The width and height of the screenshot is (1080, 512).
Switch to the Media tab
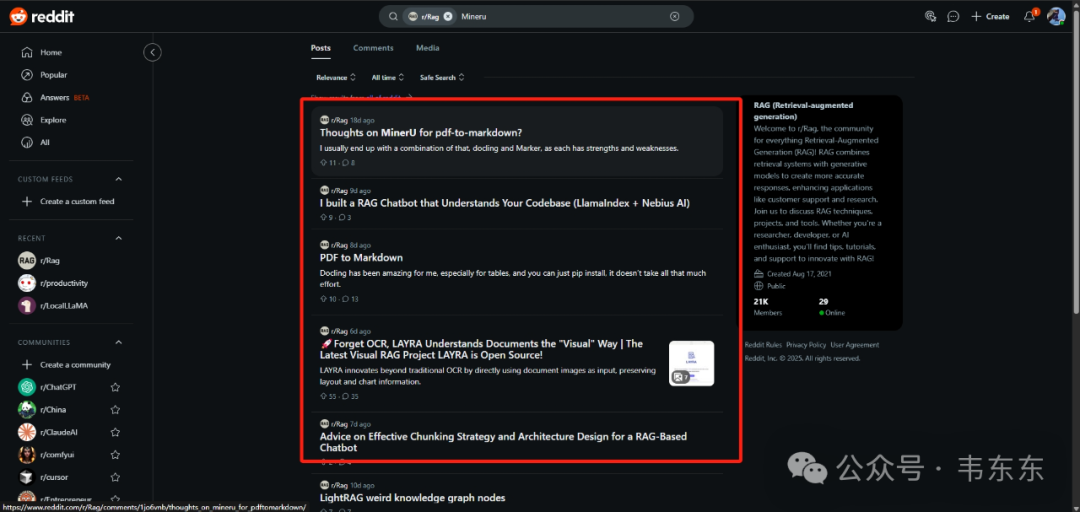[428, 48]
